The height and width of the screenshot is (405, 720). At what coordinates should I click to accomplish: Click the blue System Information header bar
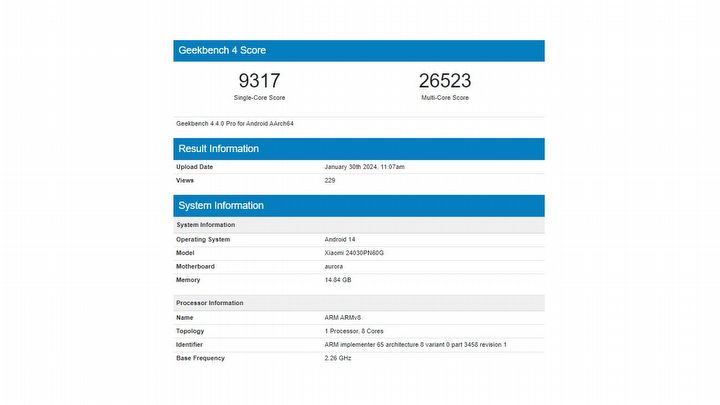(358, 205)
